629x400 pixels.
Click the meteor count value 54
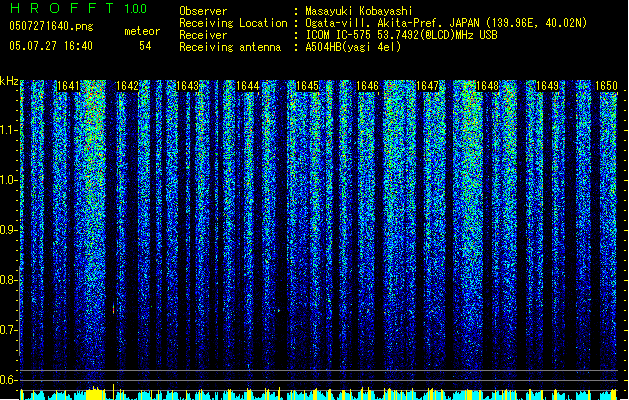(145, 46)
